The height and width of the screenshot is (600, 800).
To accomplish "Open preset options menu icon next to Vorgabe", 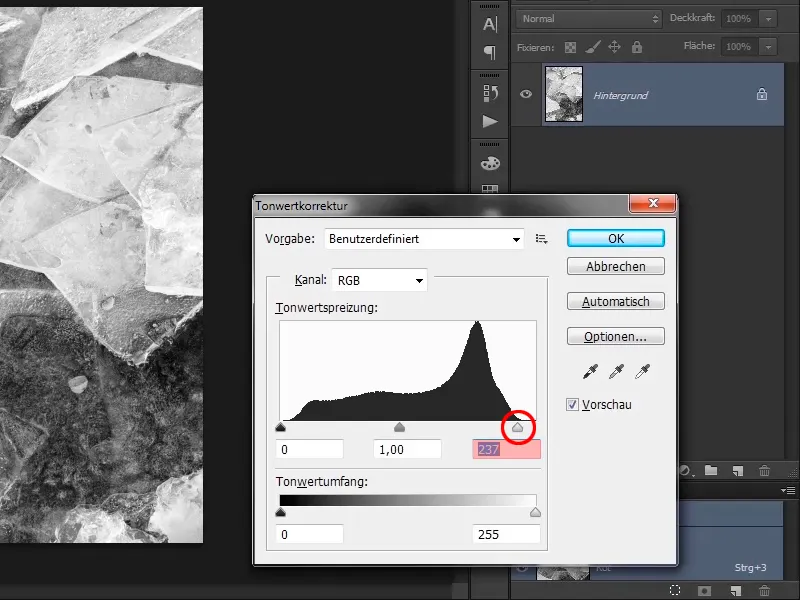I will tap(541, 239).
